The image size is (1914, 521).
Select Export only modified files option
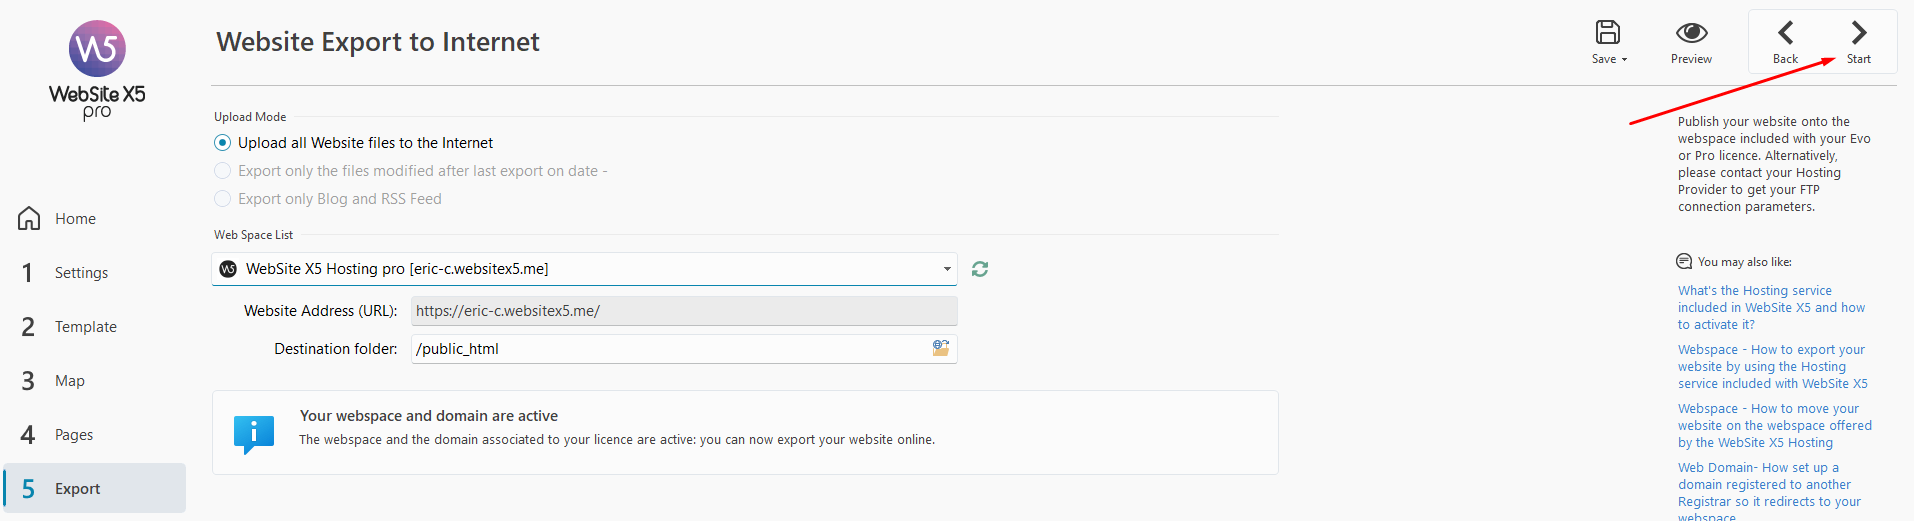[x=411, y=171]
